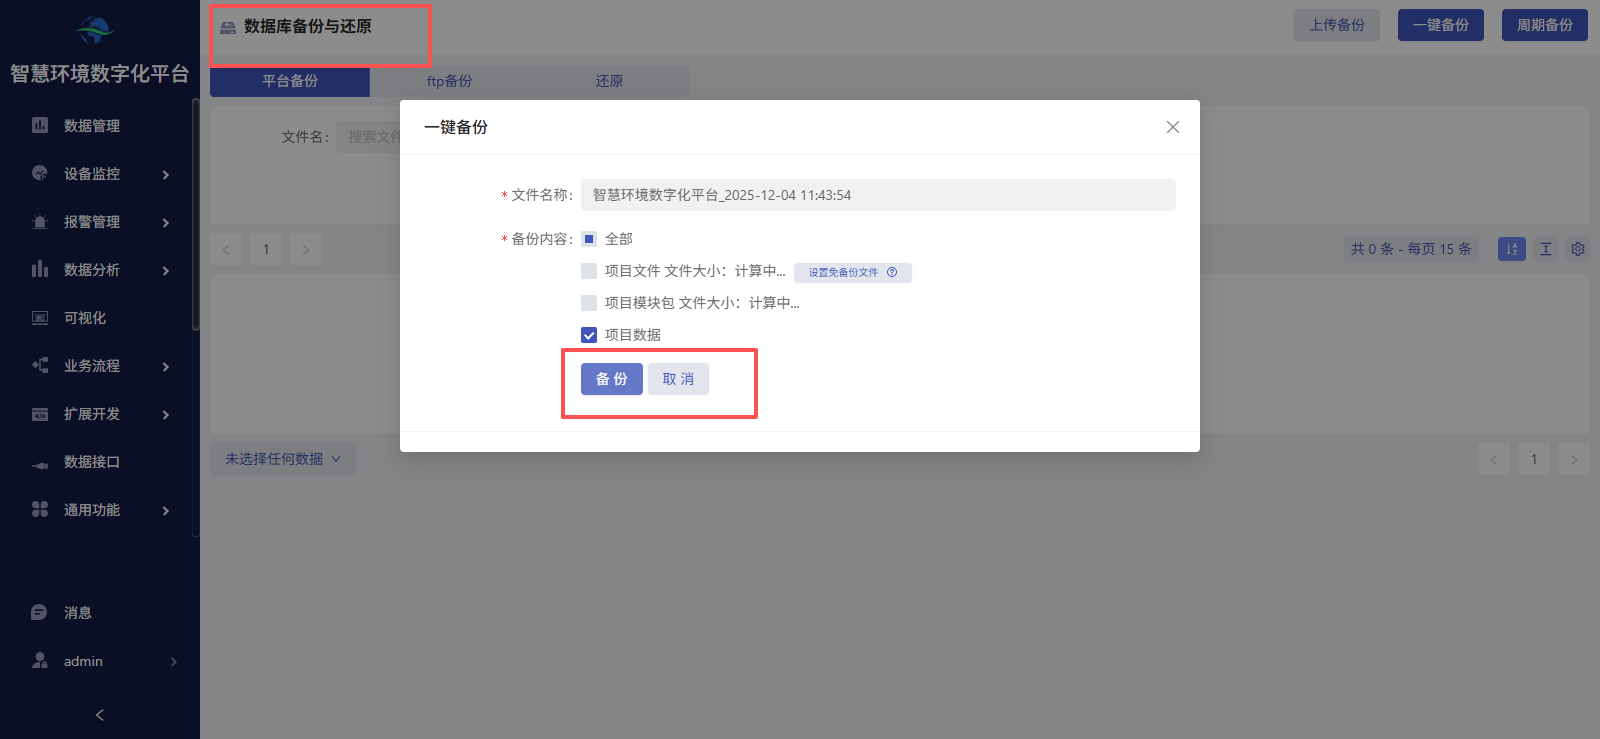The width and height of the screenshot is (1600, 739).
Task: Click the database icon beside page title
Action: point(228,27)
